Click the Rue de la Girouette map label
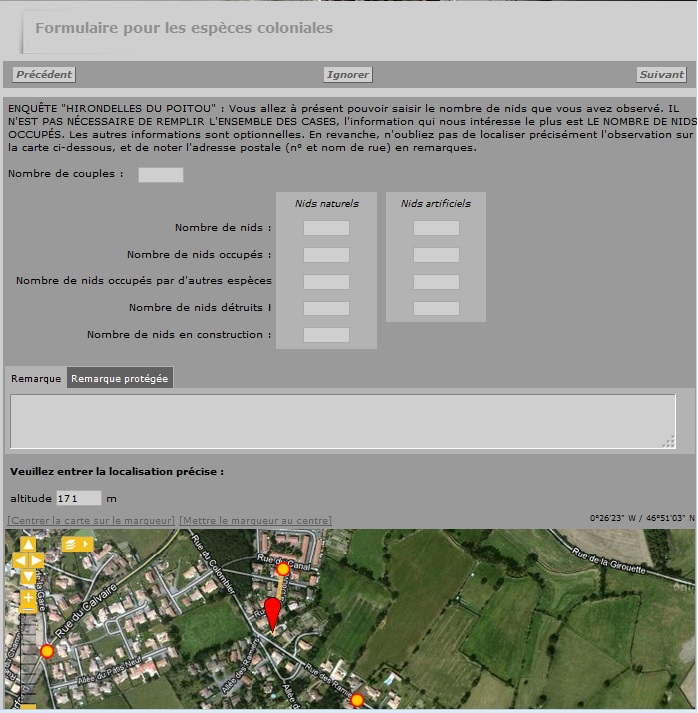The width and height of the screenshot is (698, 713). tap(608, 561)
